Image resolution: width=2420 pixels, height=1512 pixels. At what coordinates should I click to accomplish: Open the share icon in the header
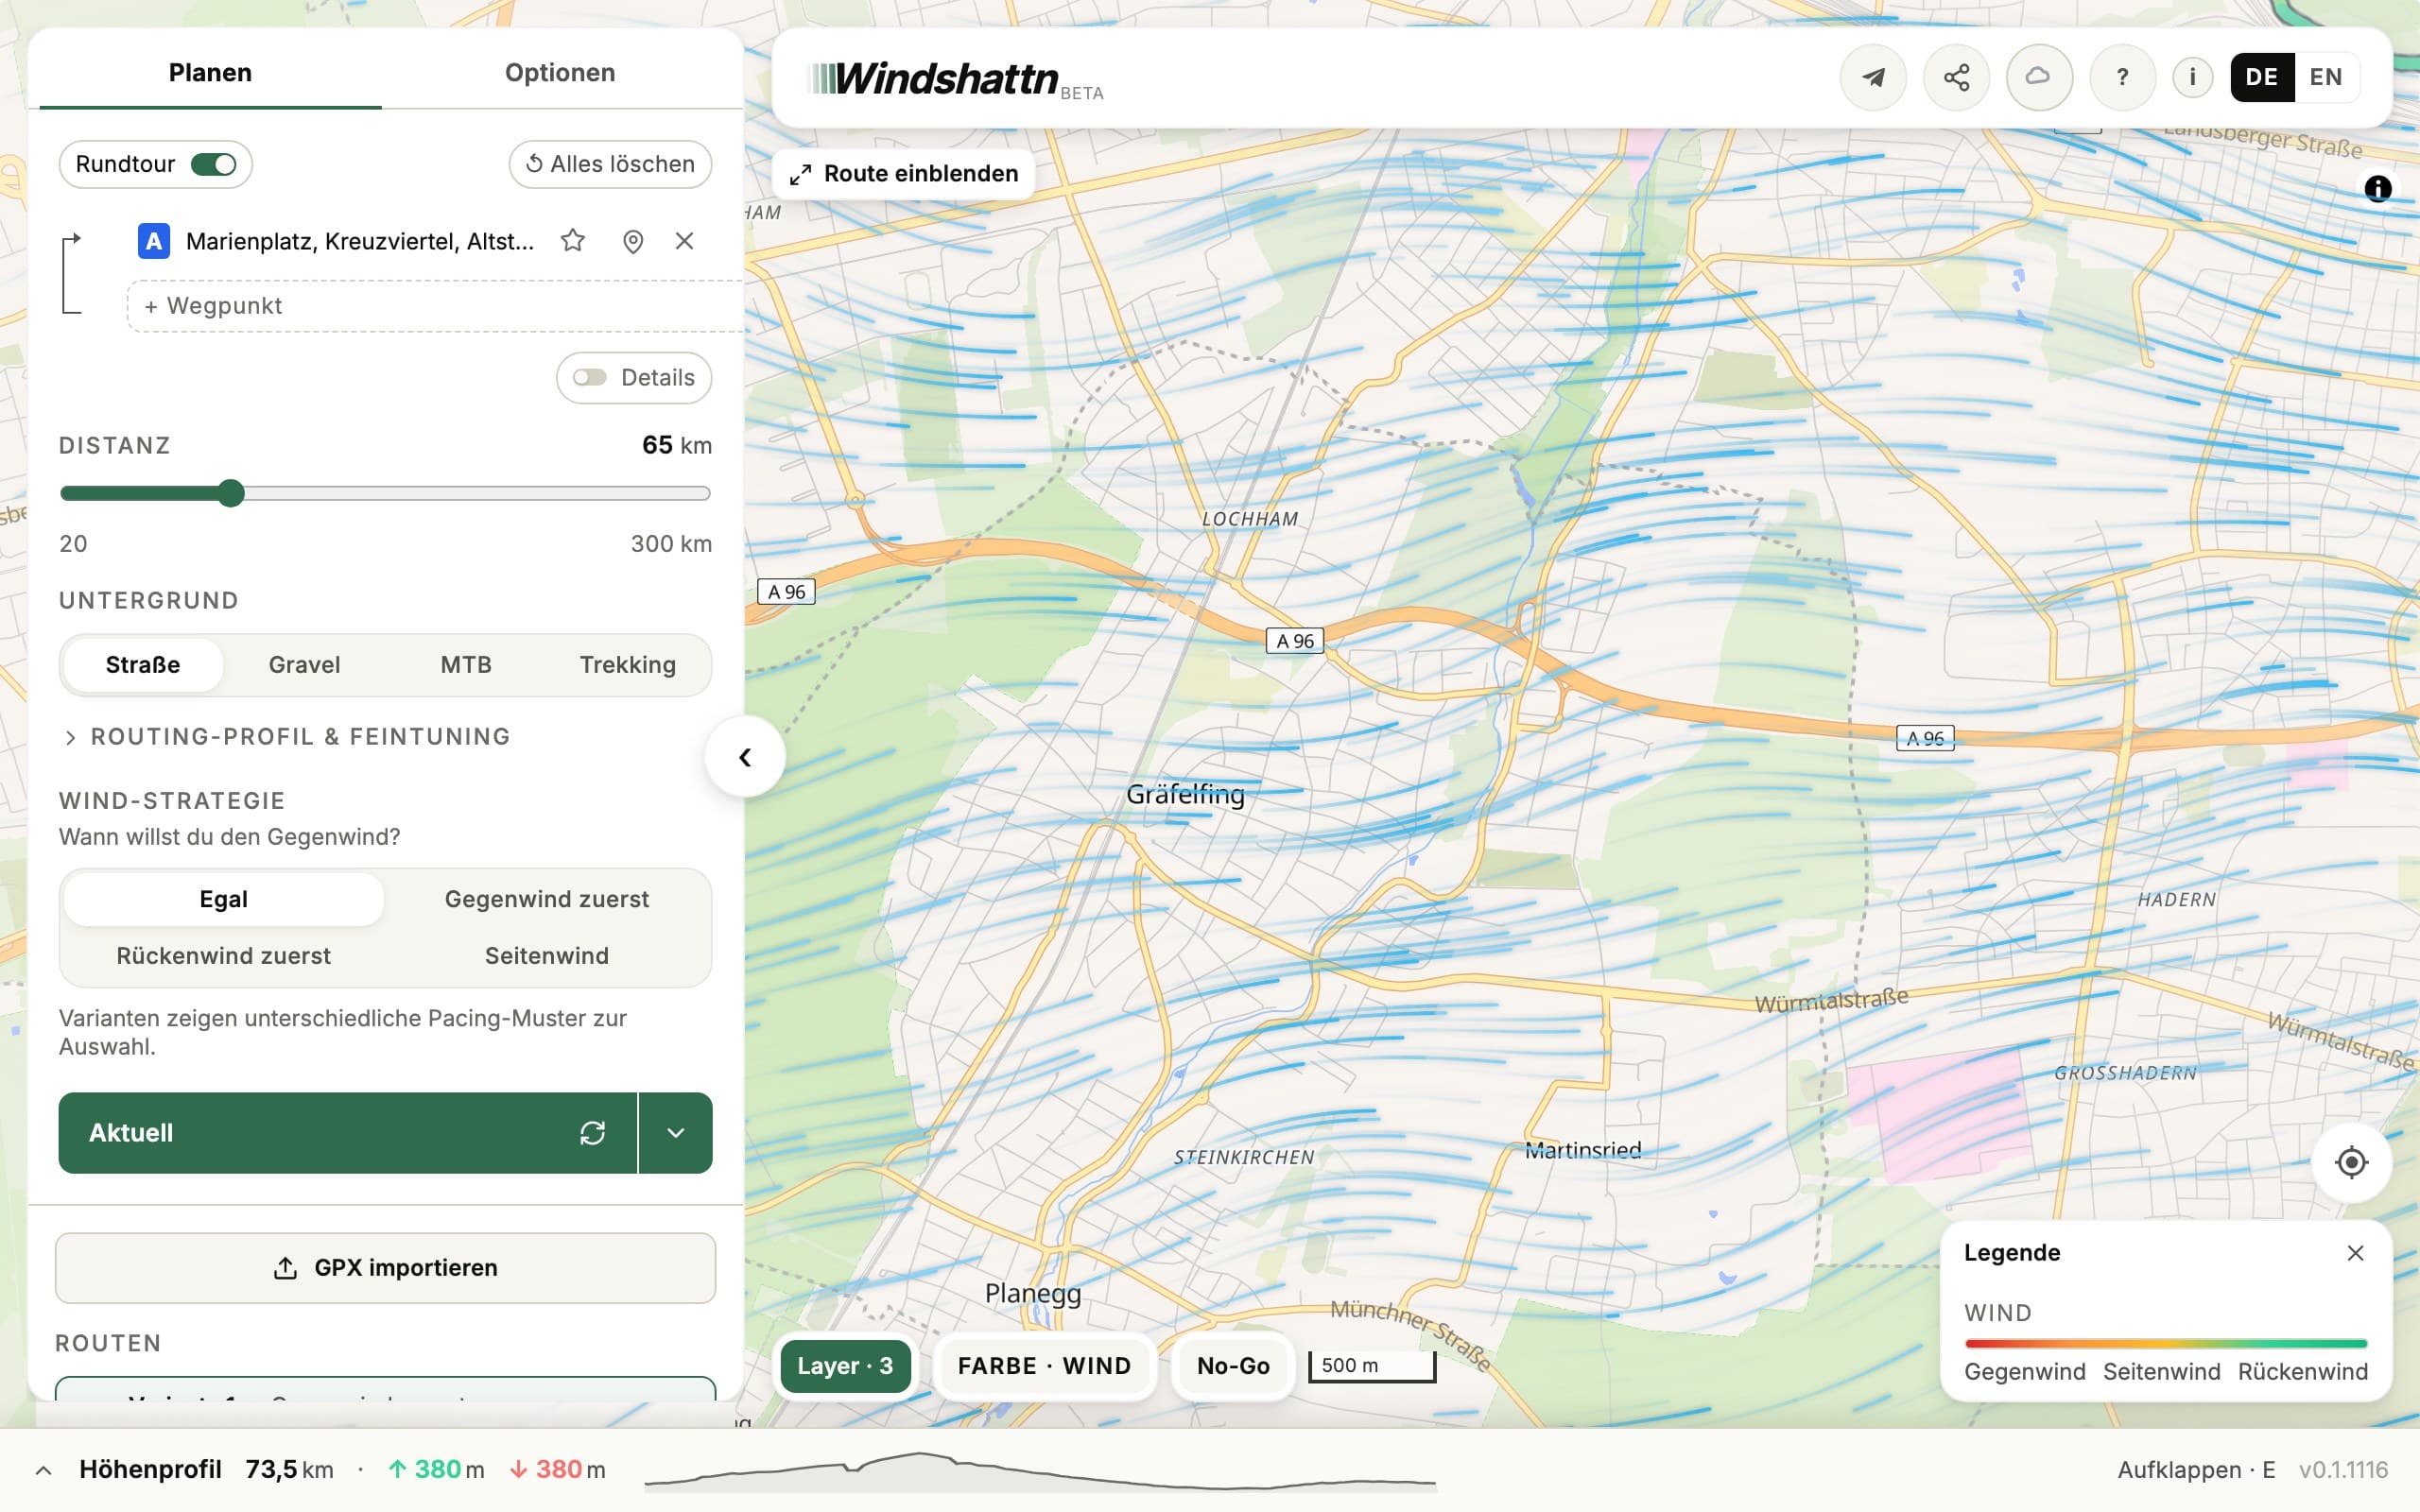[x=1956, y=77]
